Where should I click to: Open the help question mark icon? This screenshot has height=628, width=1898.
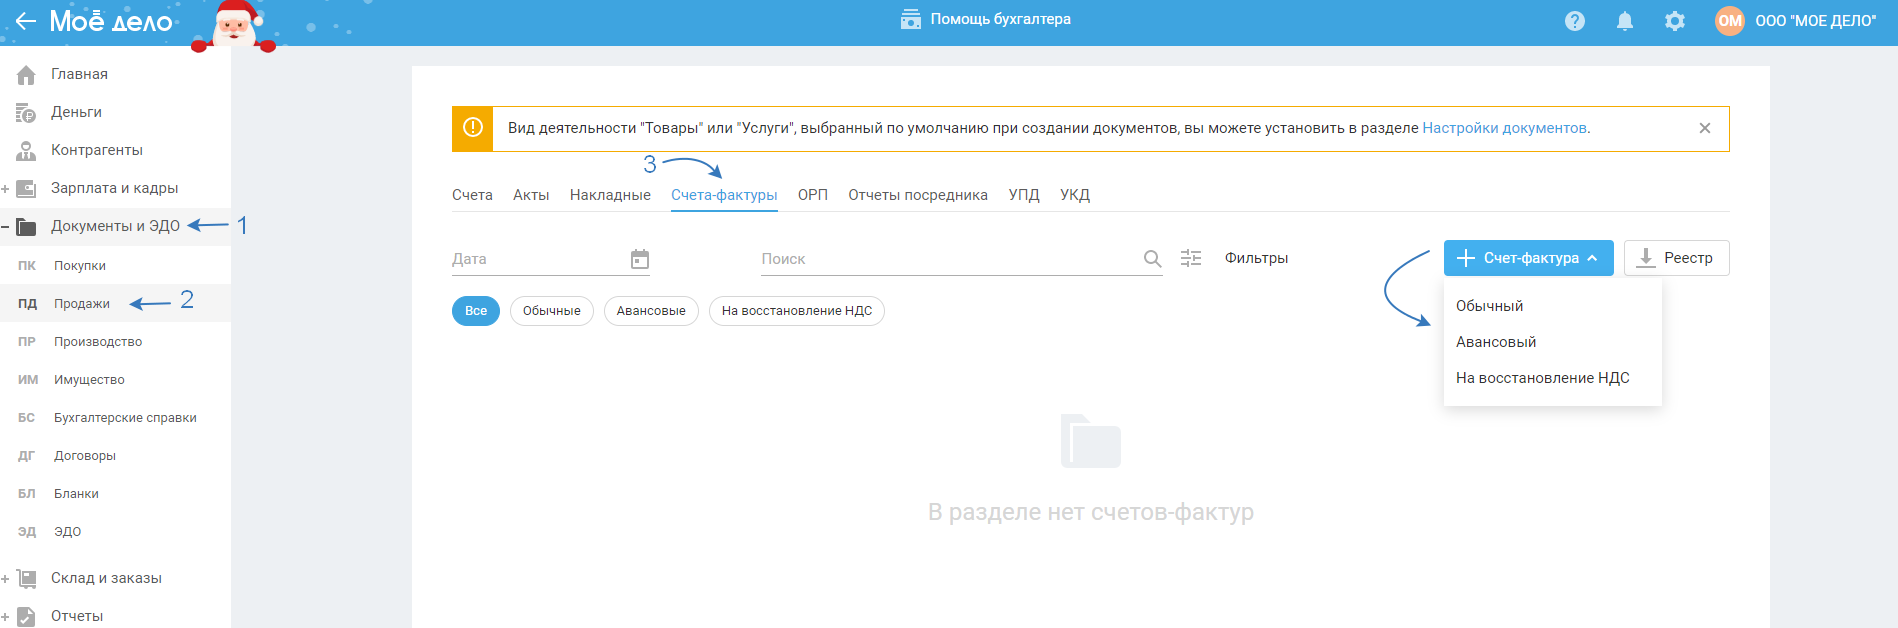point(1575,21)
